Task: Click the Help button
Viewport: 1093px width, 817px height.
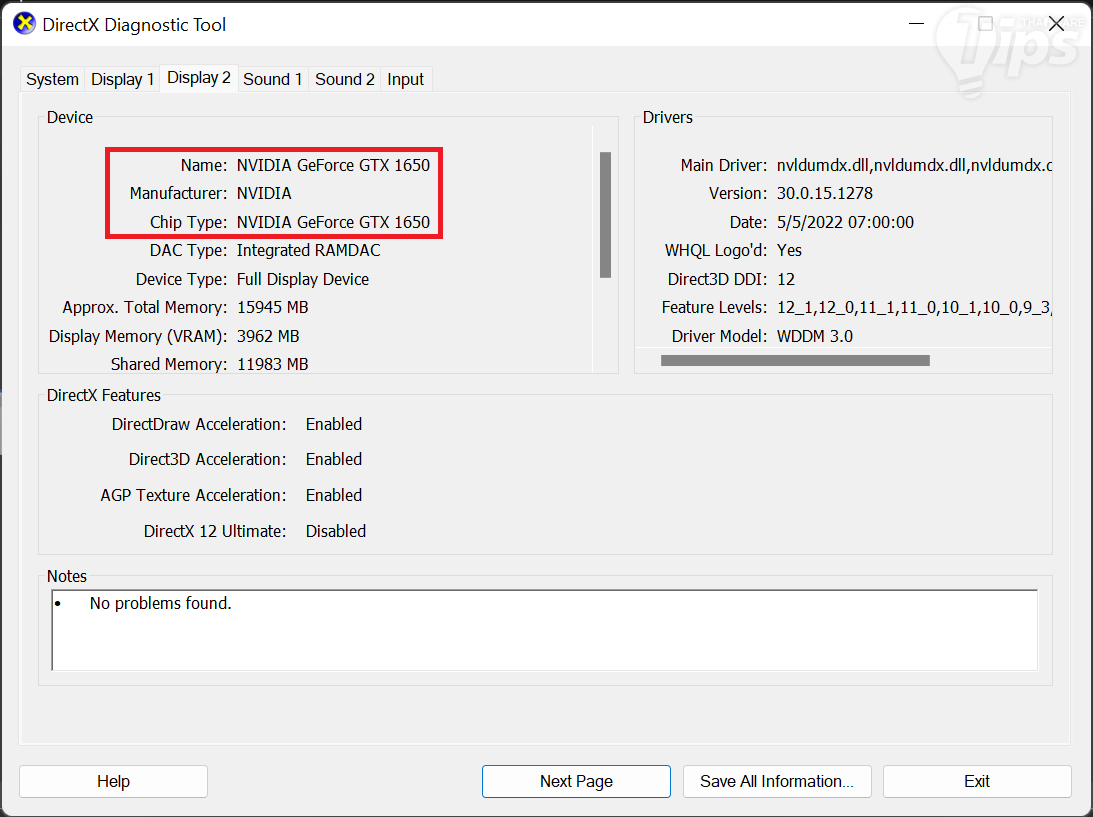Action: pos(114,781)
